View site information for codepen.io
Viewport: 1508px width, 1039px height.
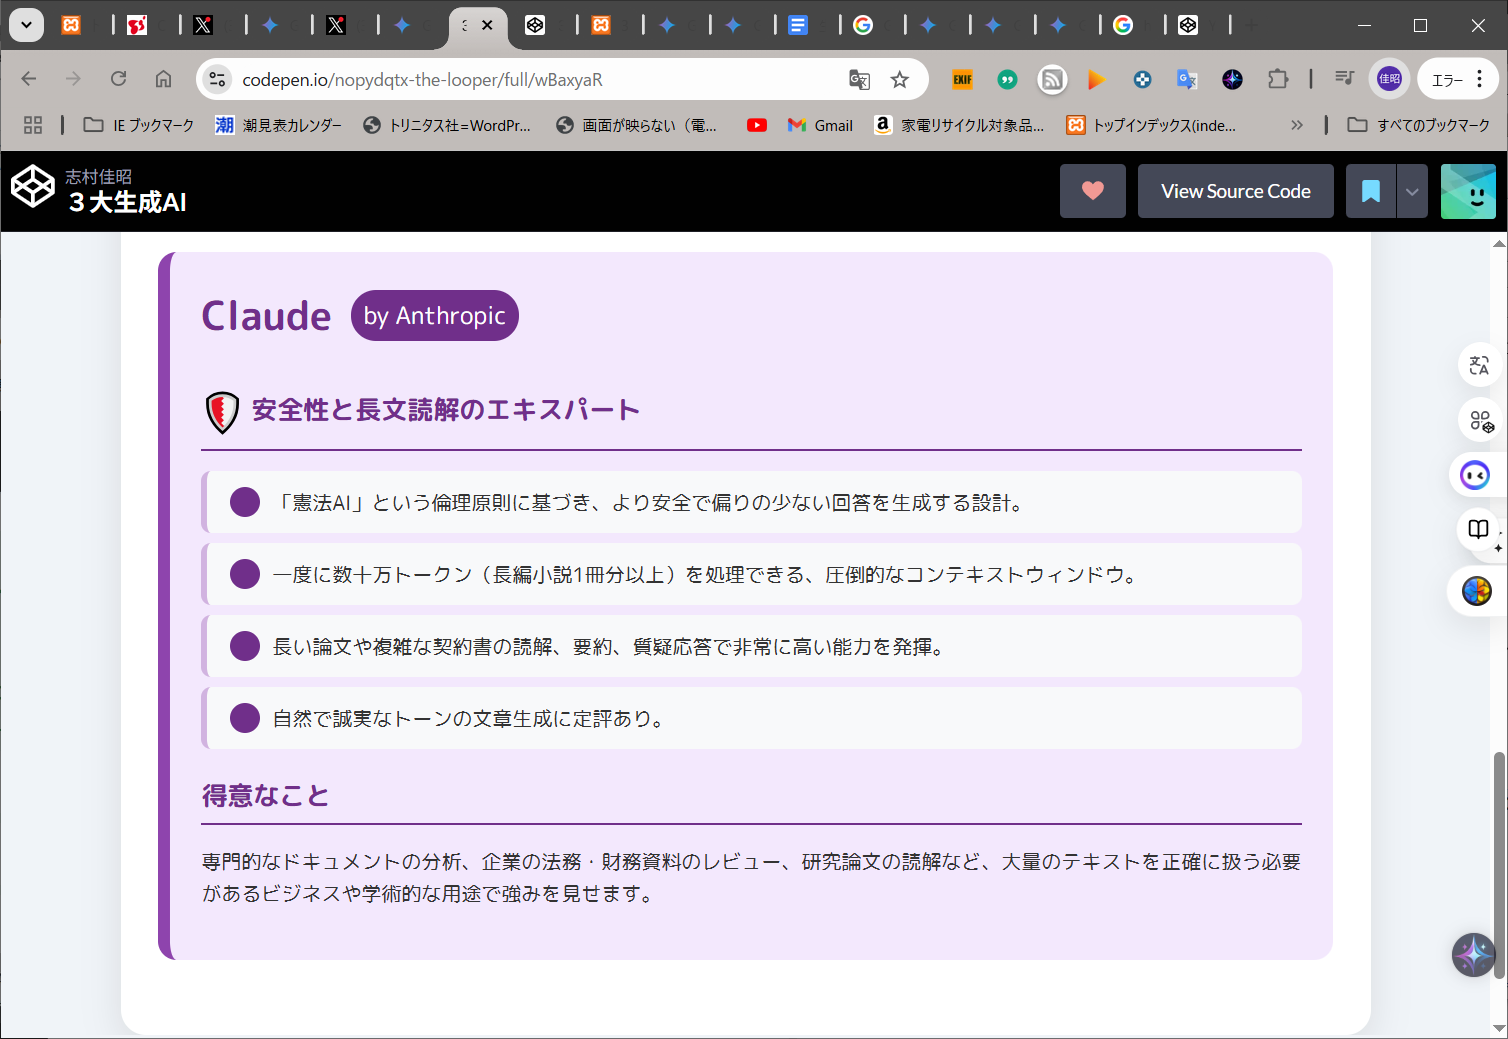coord(217,80)
